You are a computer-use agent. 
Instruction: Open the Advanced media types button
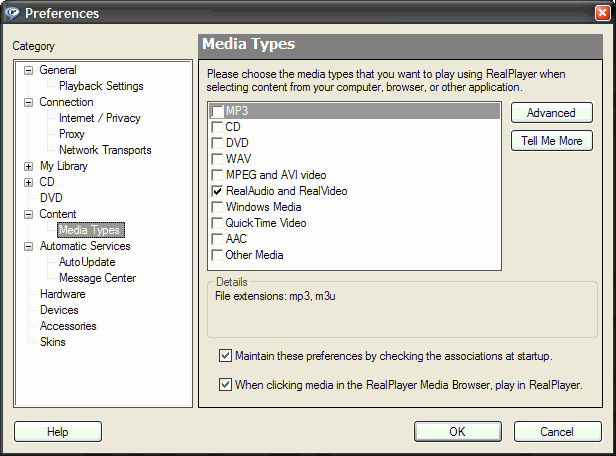click(552, 113)
